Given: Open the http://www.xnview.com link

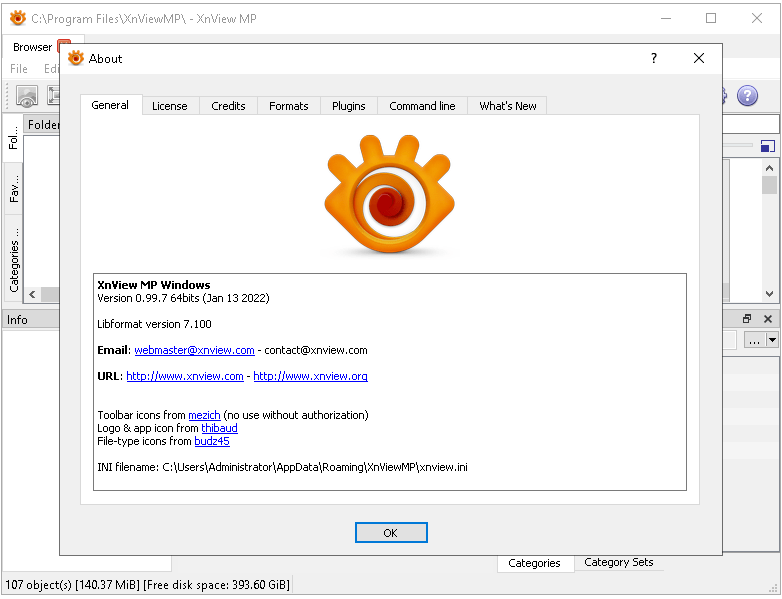Looking at the screenshot, I should pos(185,376).
